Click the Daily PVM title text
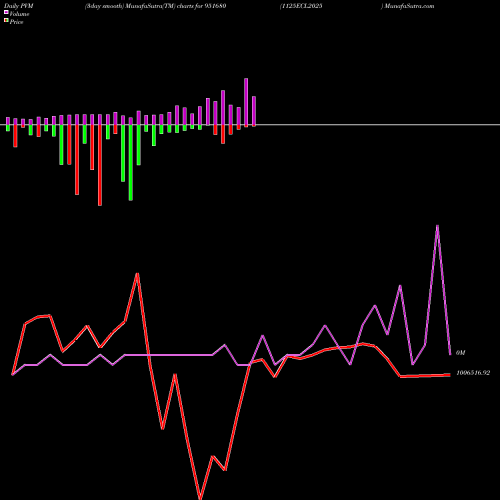The width and height of the screenshot is (500, 500). 19,6
